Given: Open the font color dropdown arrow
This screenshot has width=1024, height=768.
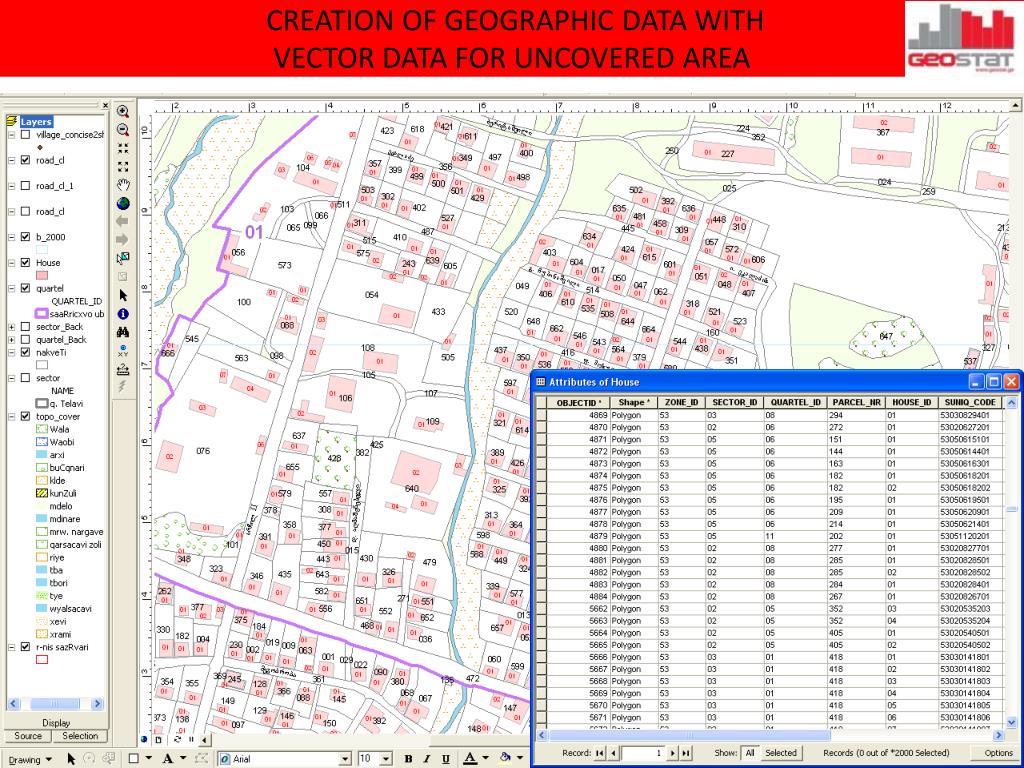Looking at the screenshot, I should click(x=485, y=759).
